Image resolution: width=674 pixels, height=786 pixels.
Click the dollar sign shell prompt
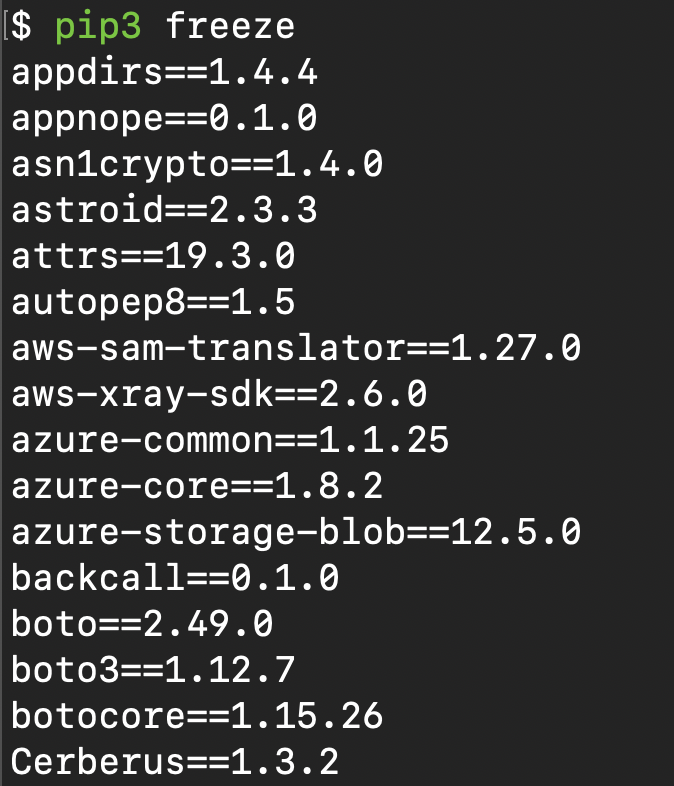point(23,26)
